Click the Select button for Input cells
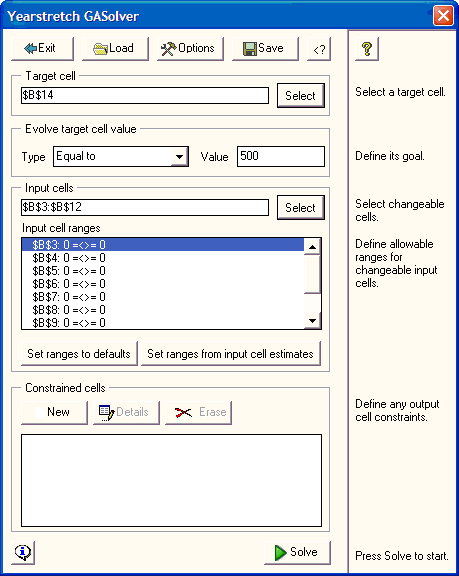This screenshot has width=459, height=576. 301,208
